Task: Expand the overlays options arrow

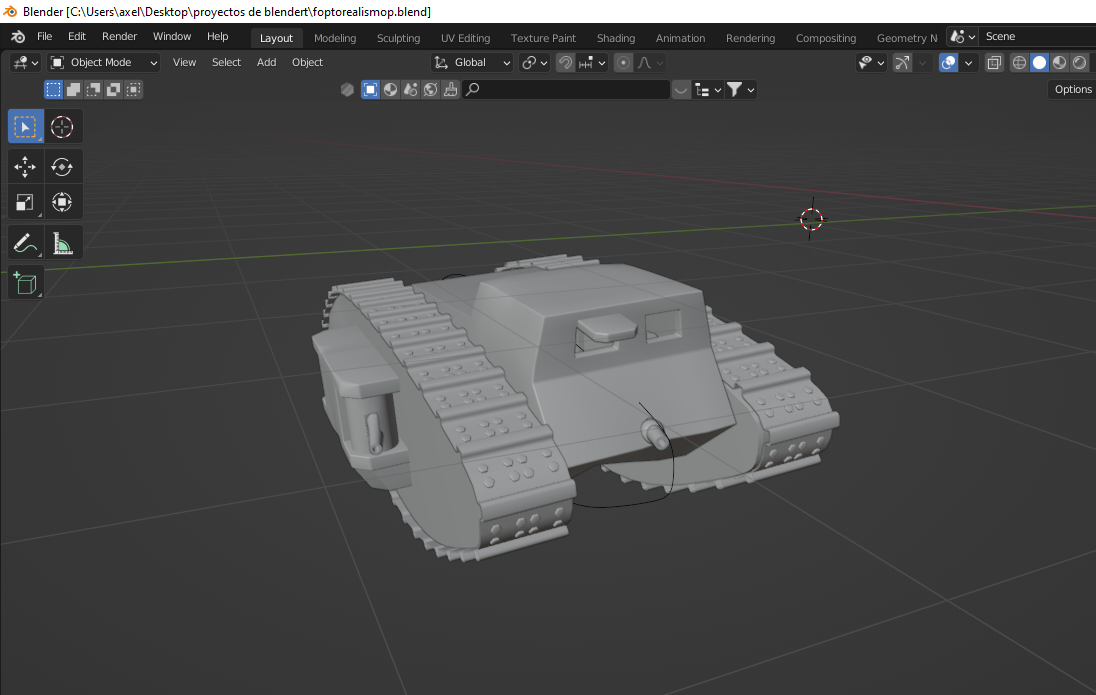Action: [968, 63]
